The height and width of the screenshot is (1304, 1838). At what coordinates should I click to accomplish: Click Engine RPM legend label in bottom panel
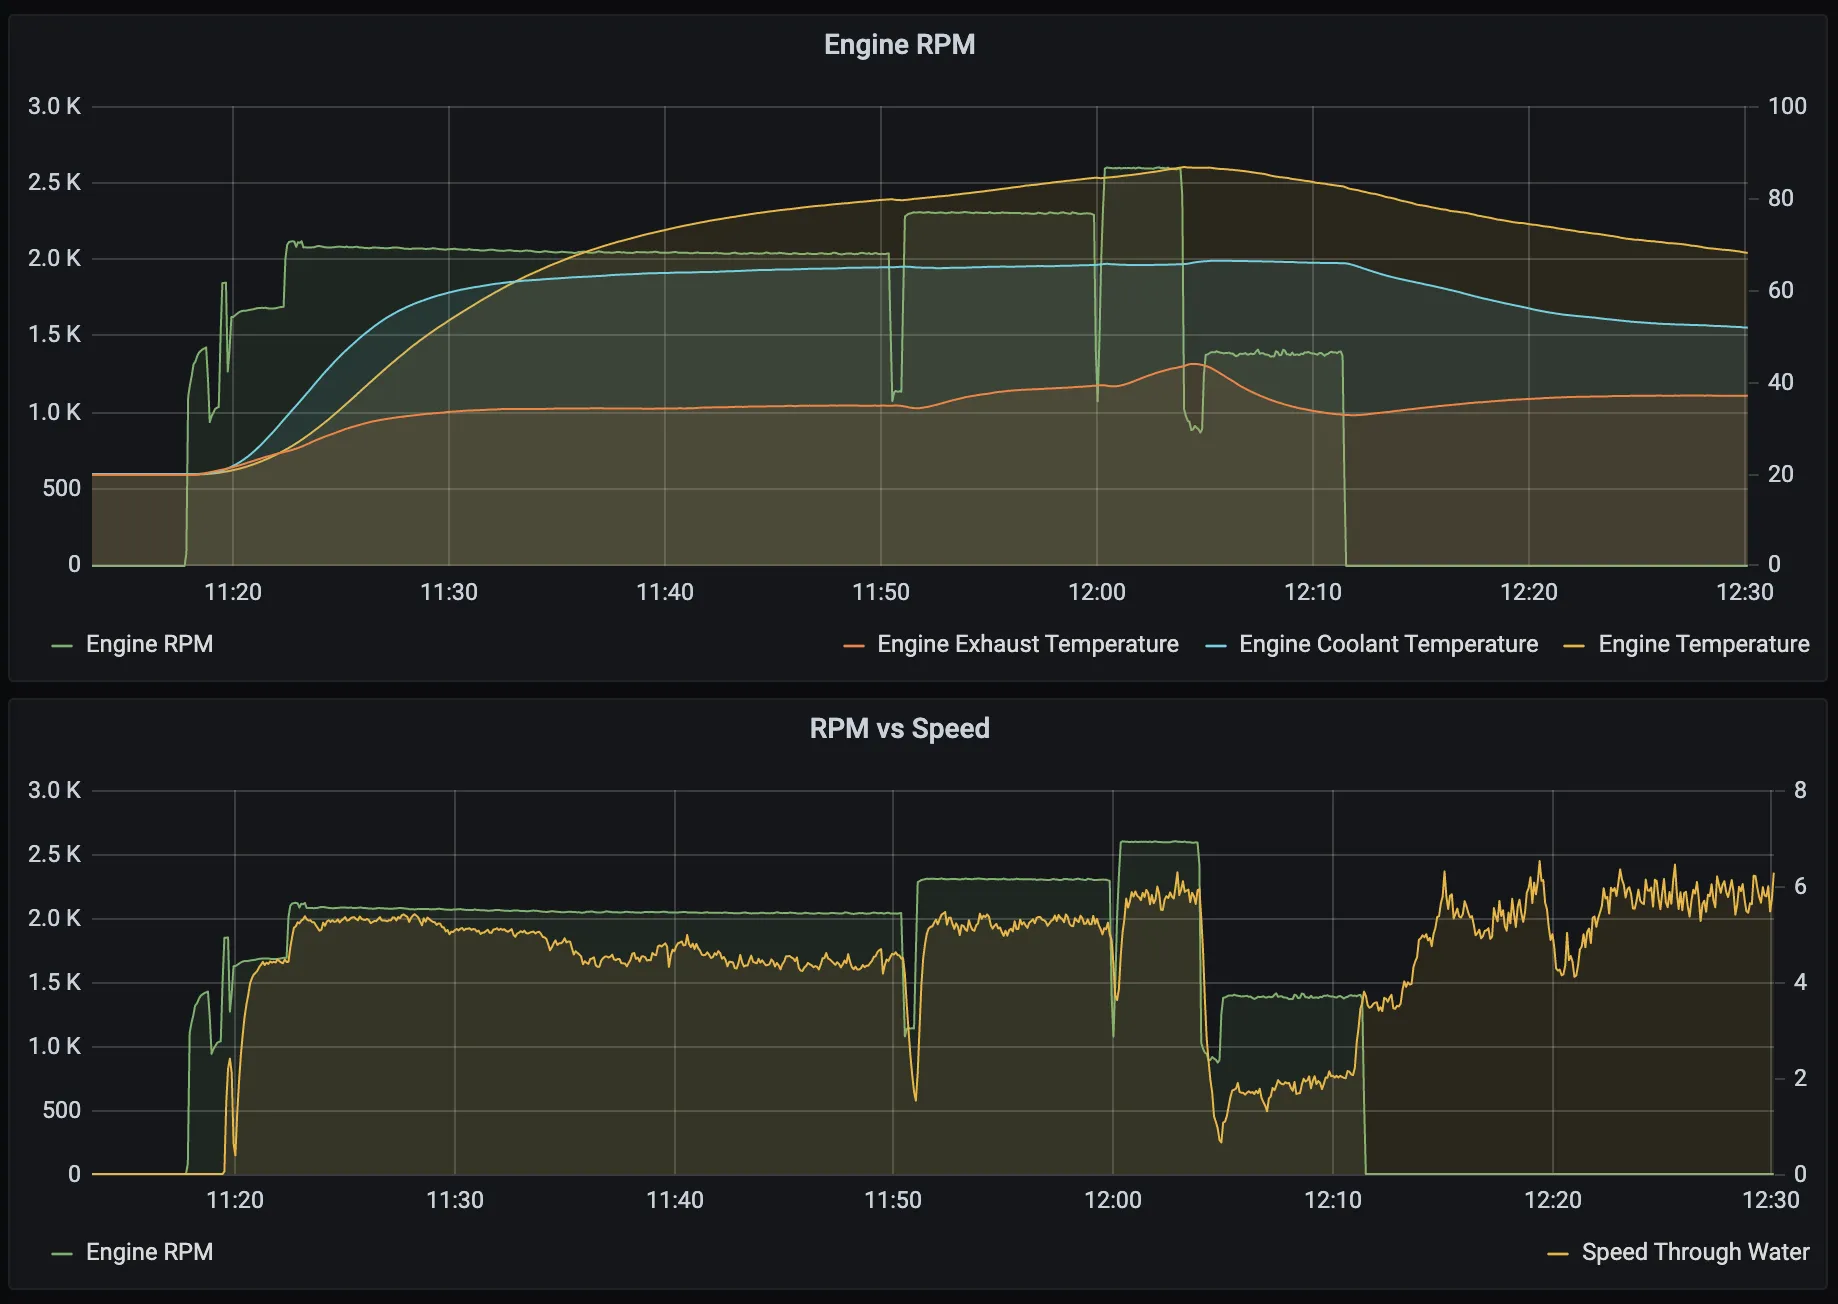tap(149, 1252)
